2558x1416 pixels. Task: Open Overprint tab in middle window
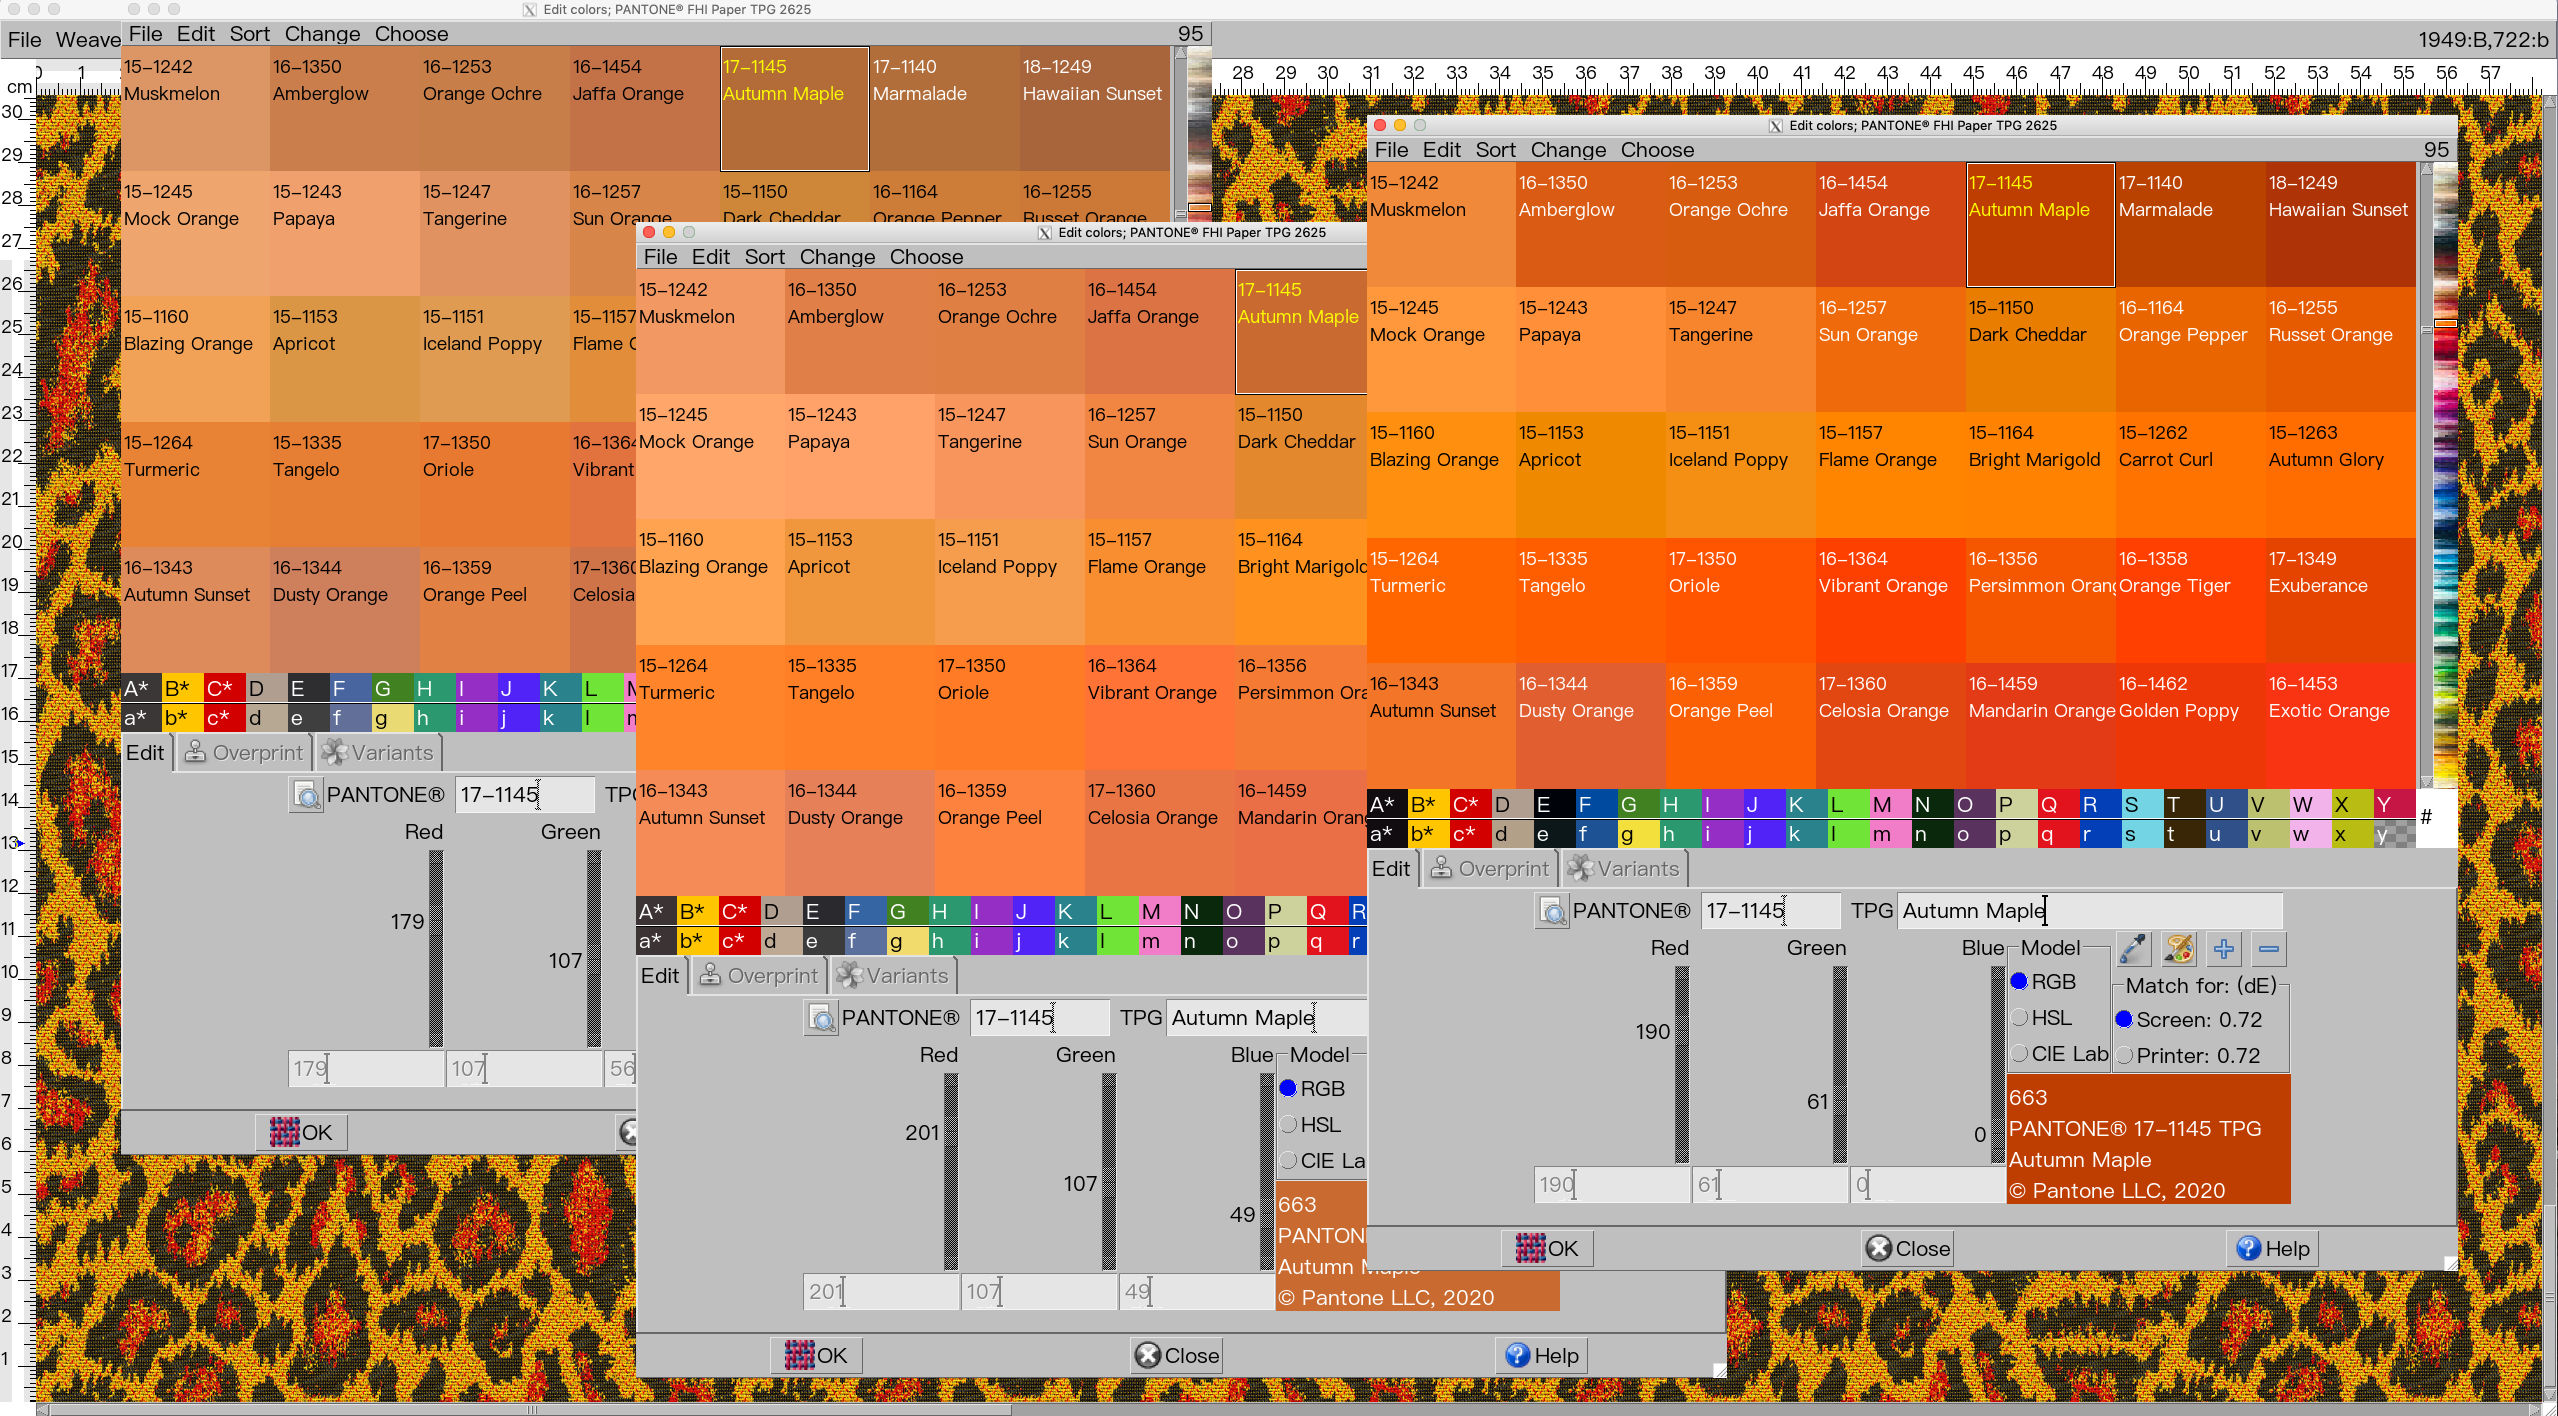(x=758, y=976)
